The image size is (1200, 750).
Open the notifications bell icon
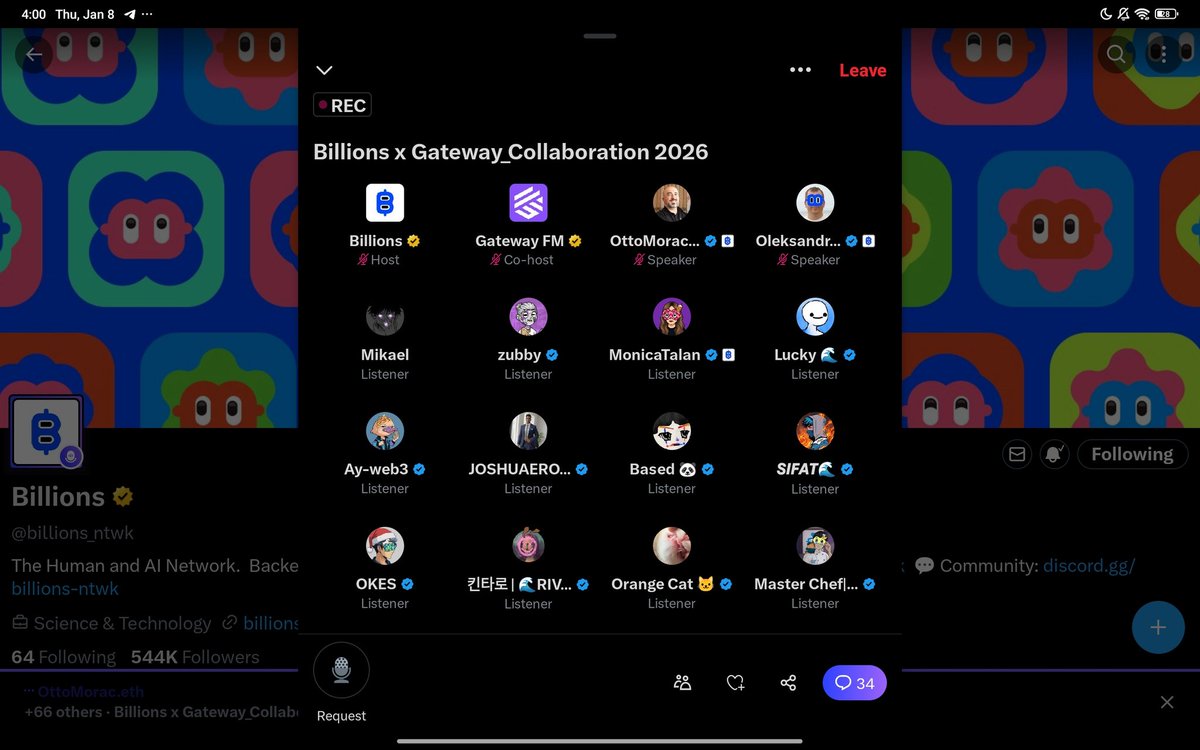point(1053,454)
